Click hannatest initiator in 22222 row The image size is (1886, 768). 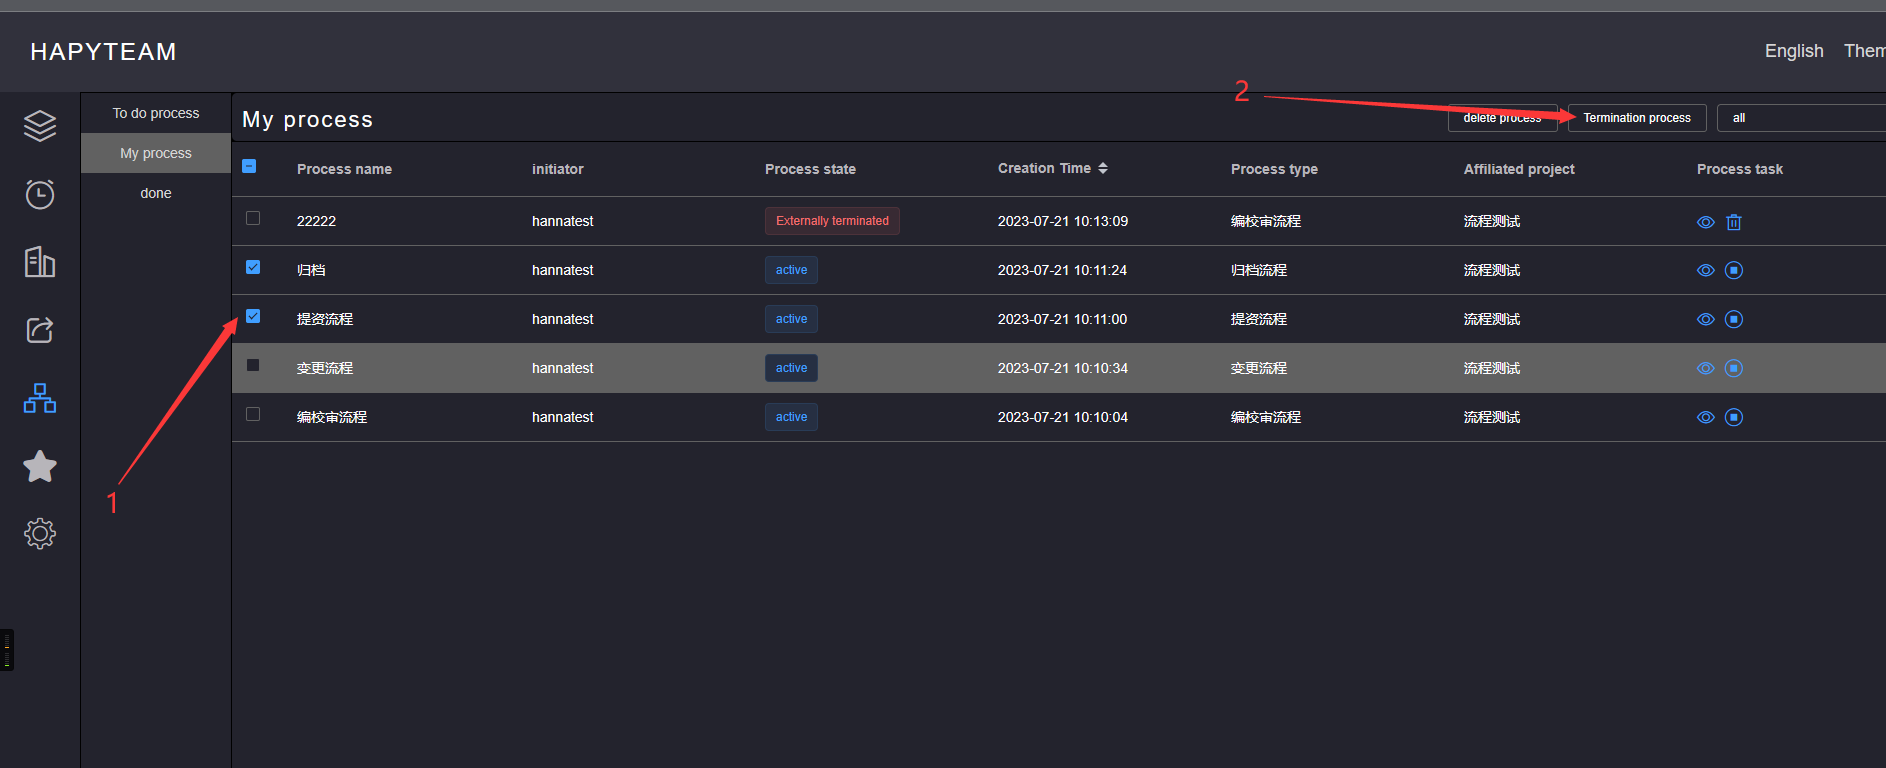562,221
